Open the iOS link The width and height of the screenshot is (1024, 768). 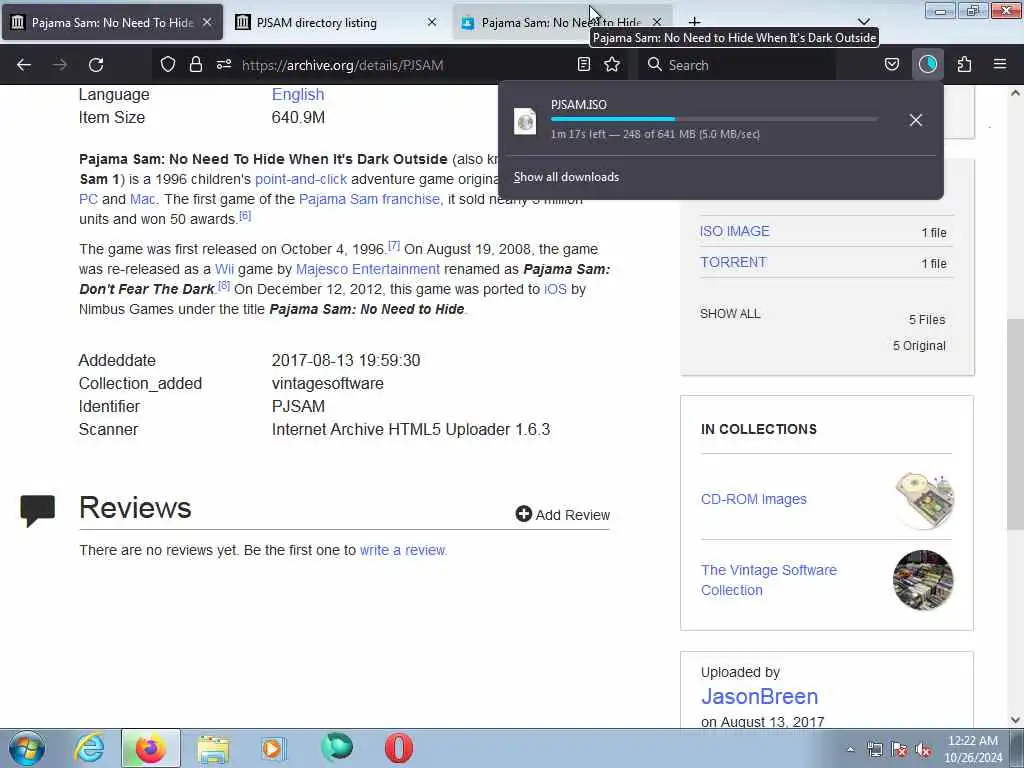[555, 289]
